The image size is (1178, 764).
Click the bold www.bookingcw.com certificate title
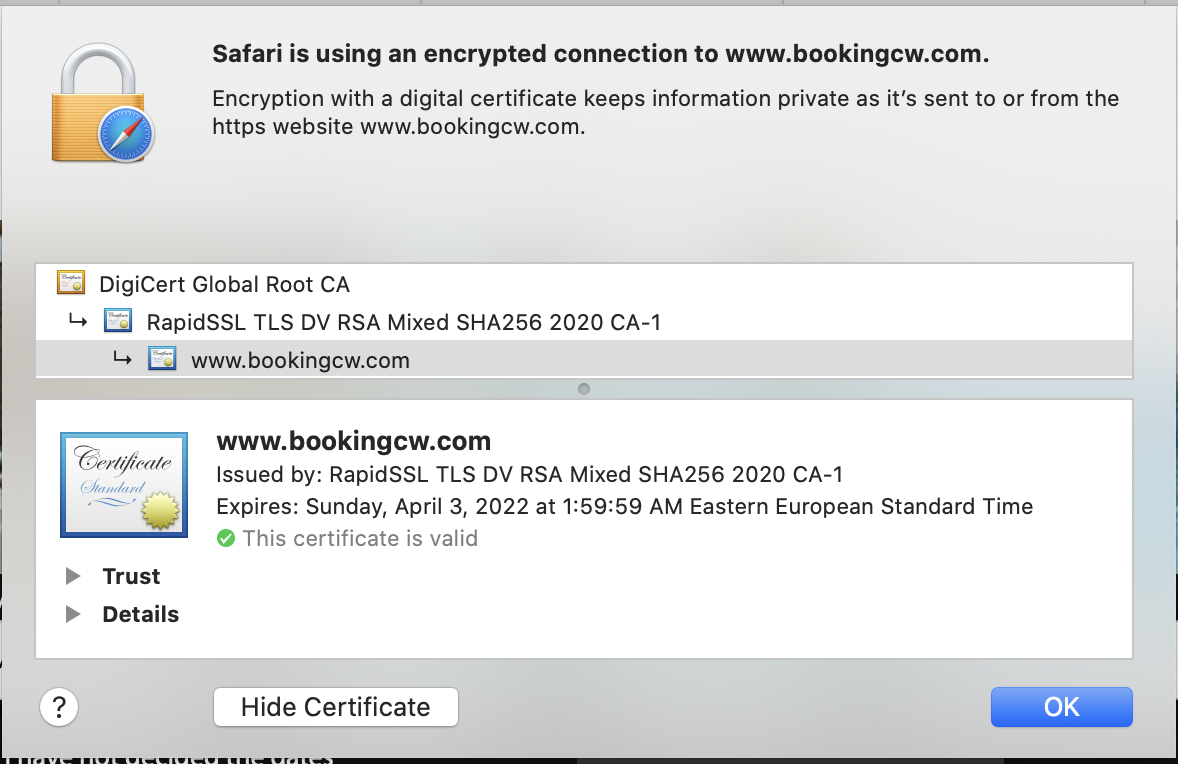pyautogui.click(x=354, y=441)
